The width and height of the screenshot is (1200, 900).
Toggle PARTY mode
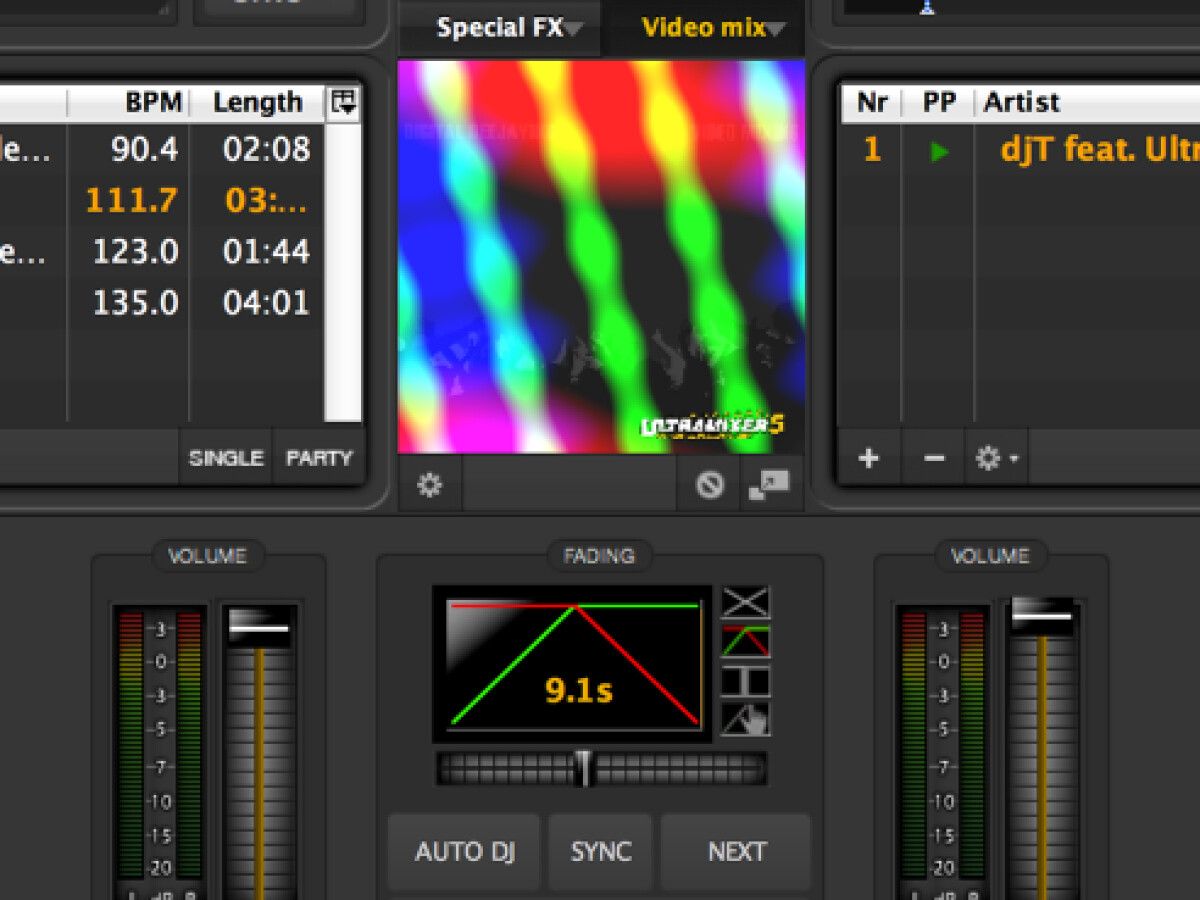[319, 459]
